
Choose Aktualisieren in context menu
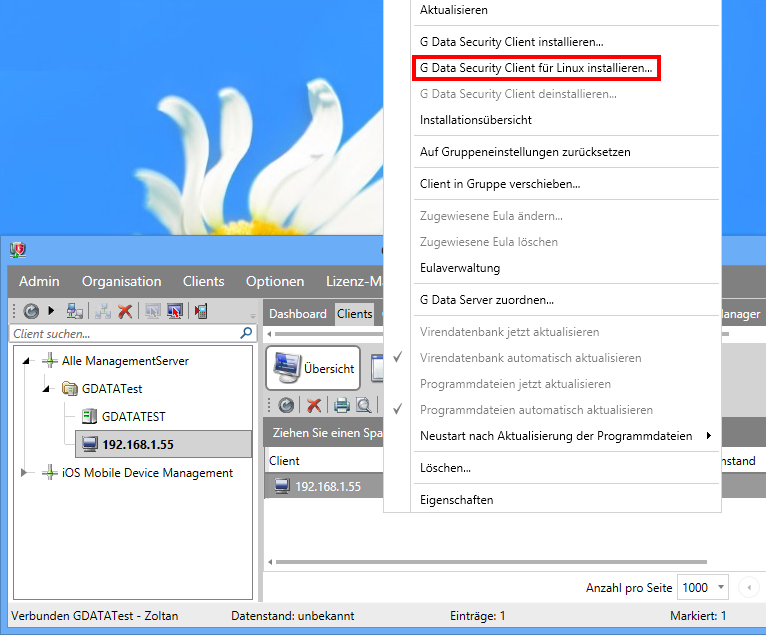tap(453, 10)
